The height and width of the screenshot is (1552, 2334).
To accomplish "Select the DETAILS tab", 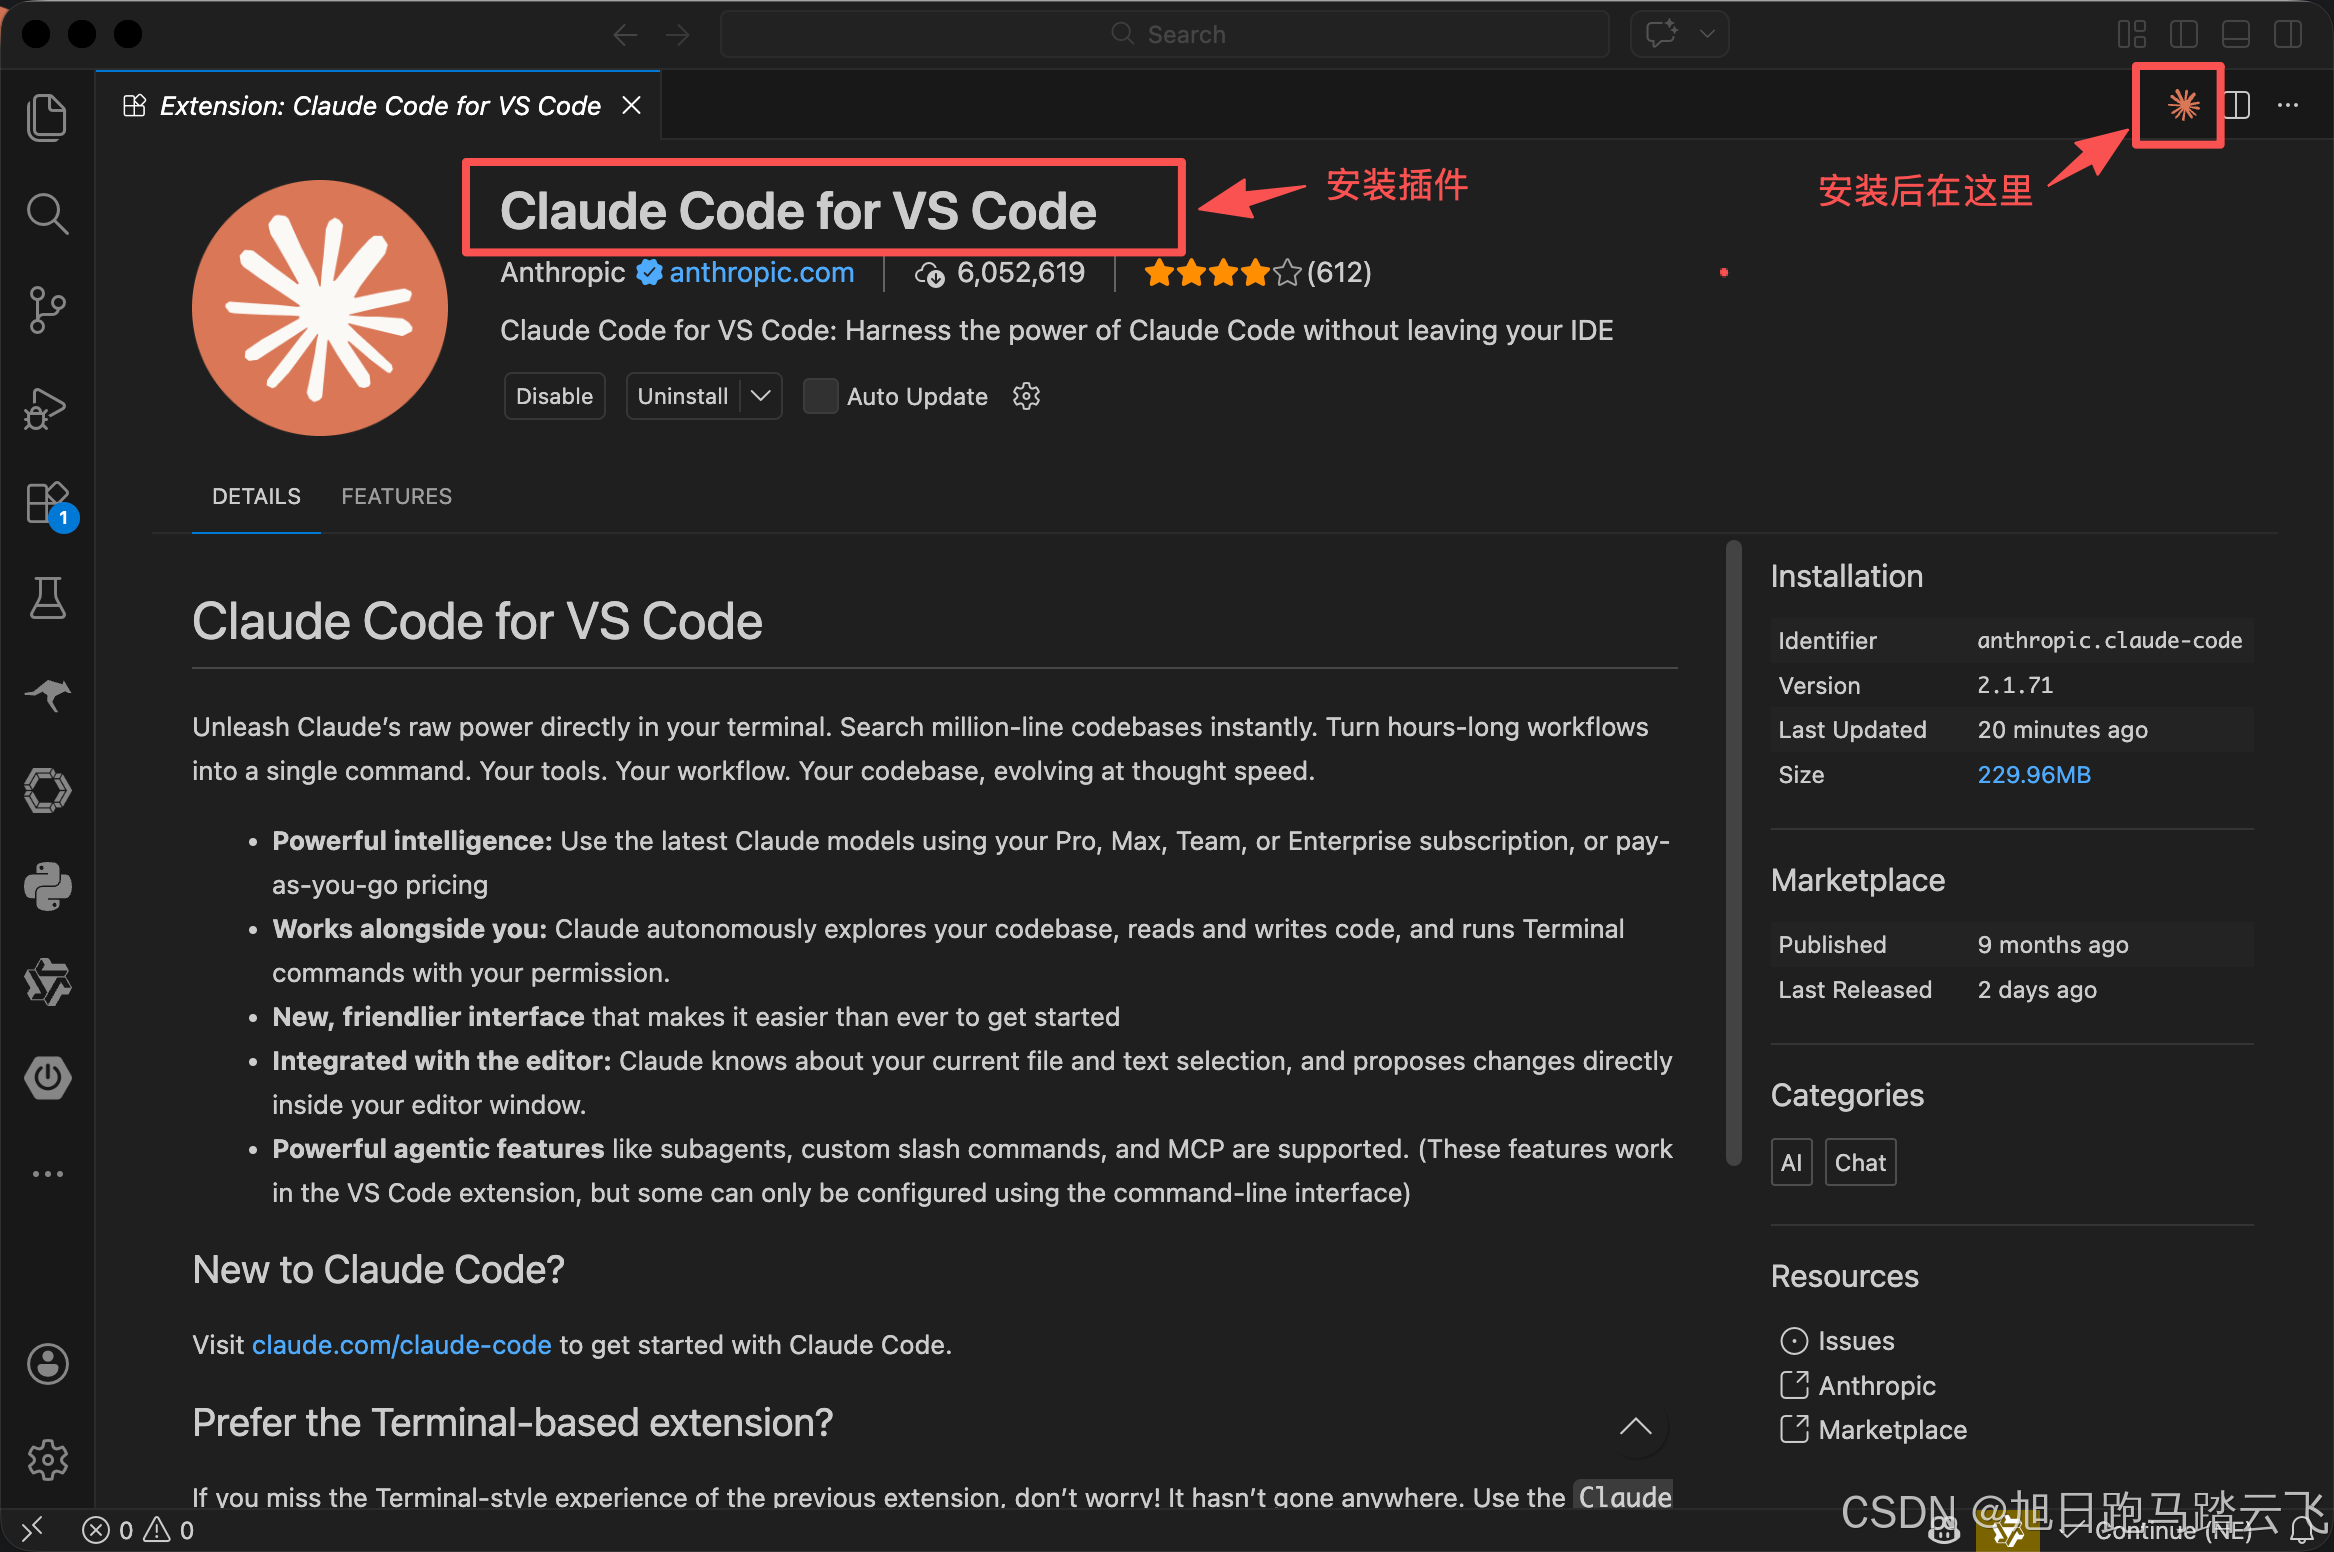I will pos(256,497).
